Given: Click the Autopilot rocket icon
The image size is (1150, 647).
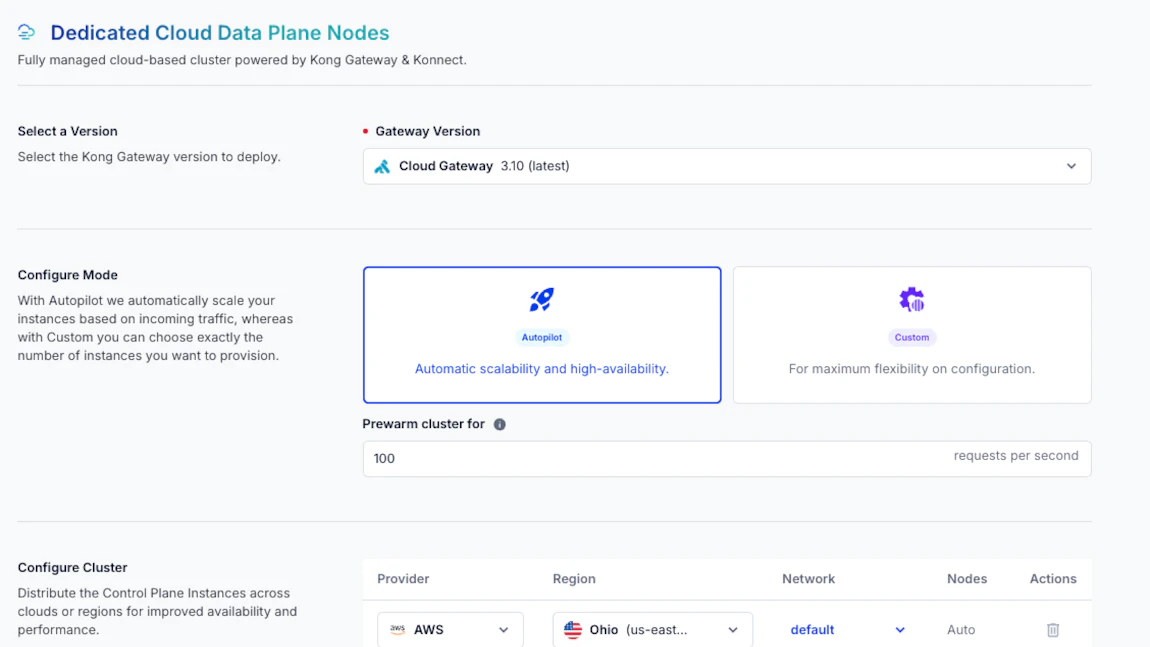Looking at the screenshot, I should [542, 299].
